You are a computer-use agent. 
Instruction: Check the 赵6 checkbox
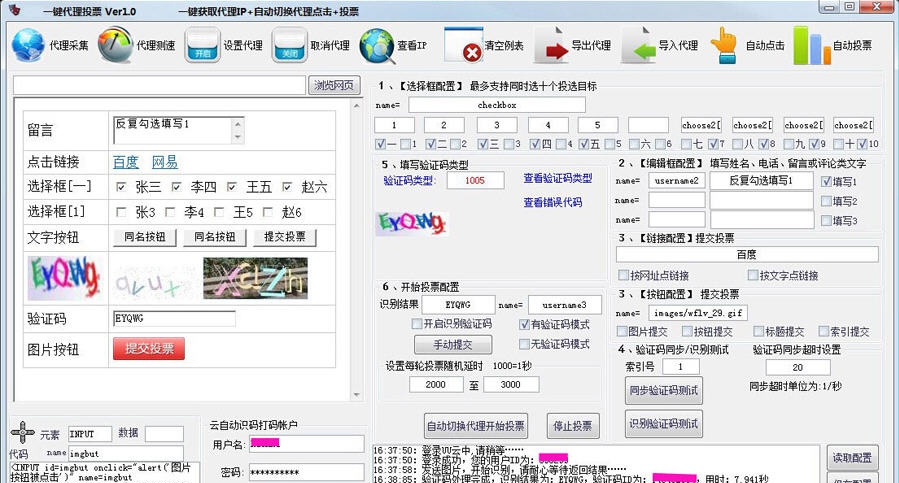268,212
